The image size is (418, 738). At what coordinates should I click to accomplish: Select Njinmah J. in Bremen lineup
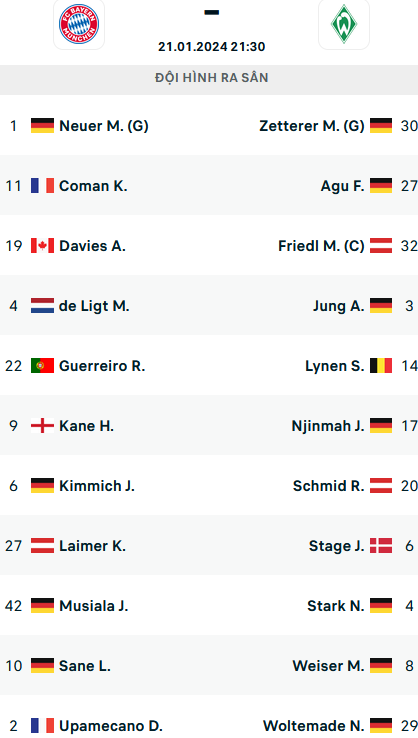pyautogui.click(x=328, y=426)
